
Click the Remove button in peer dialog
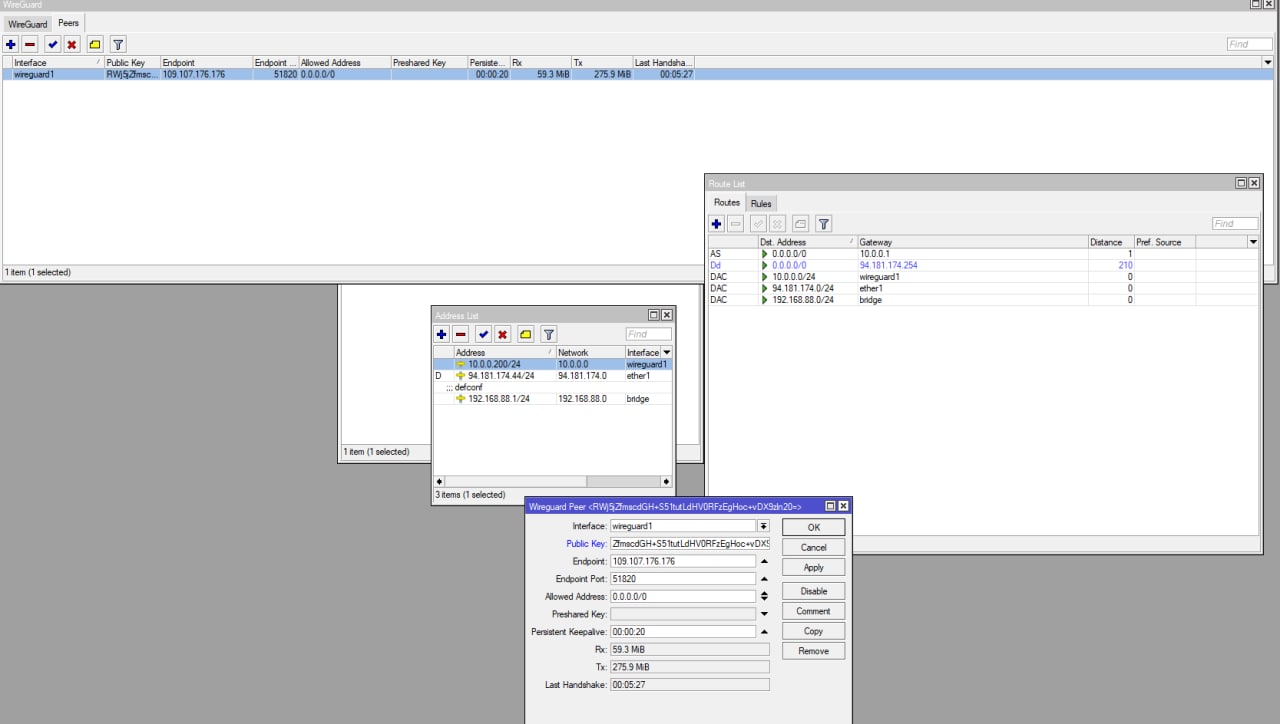[813, 651]
